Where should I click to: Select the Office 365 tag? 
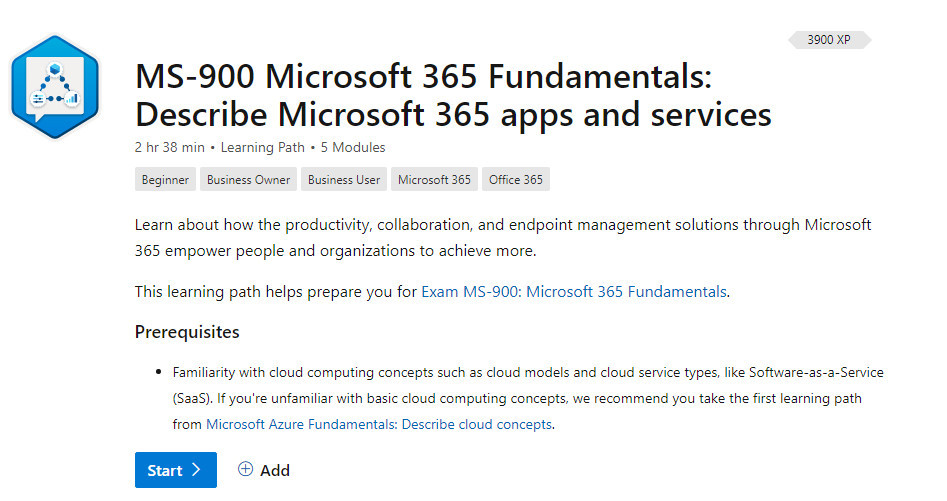[x=516, y=179]
